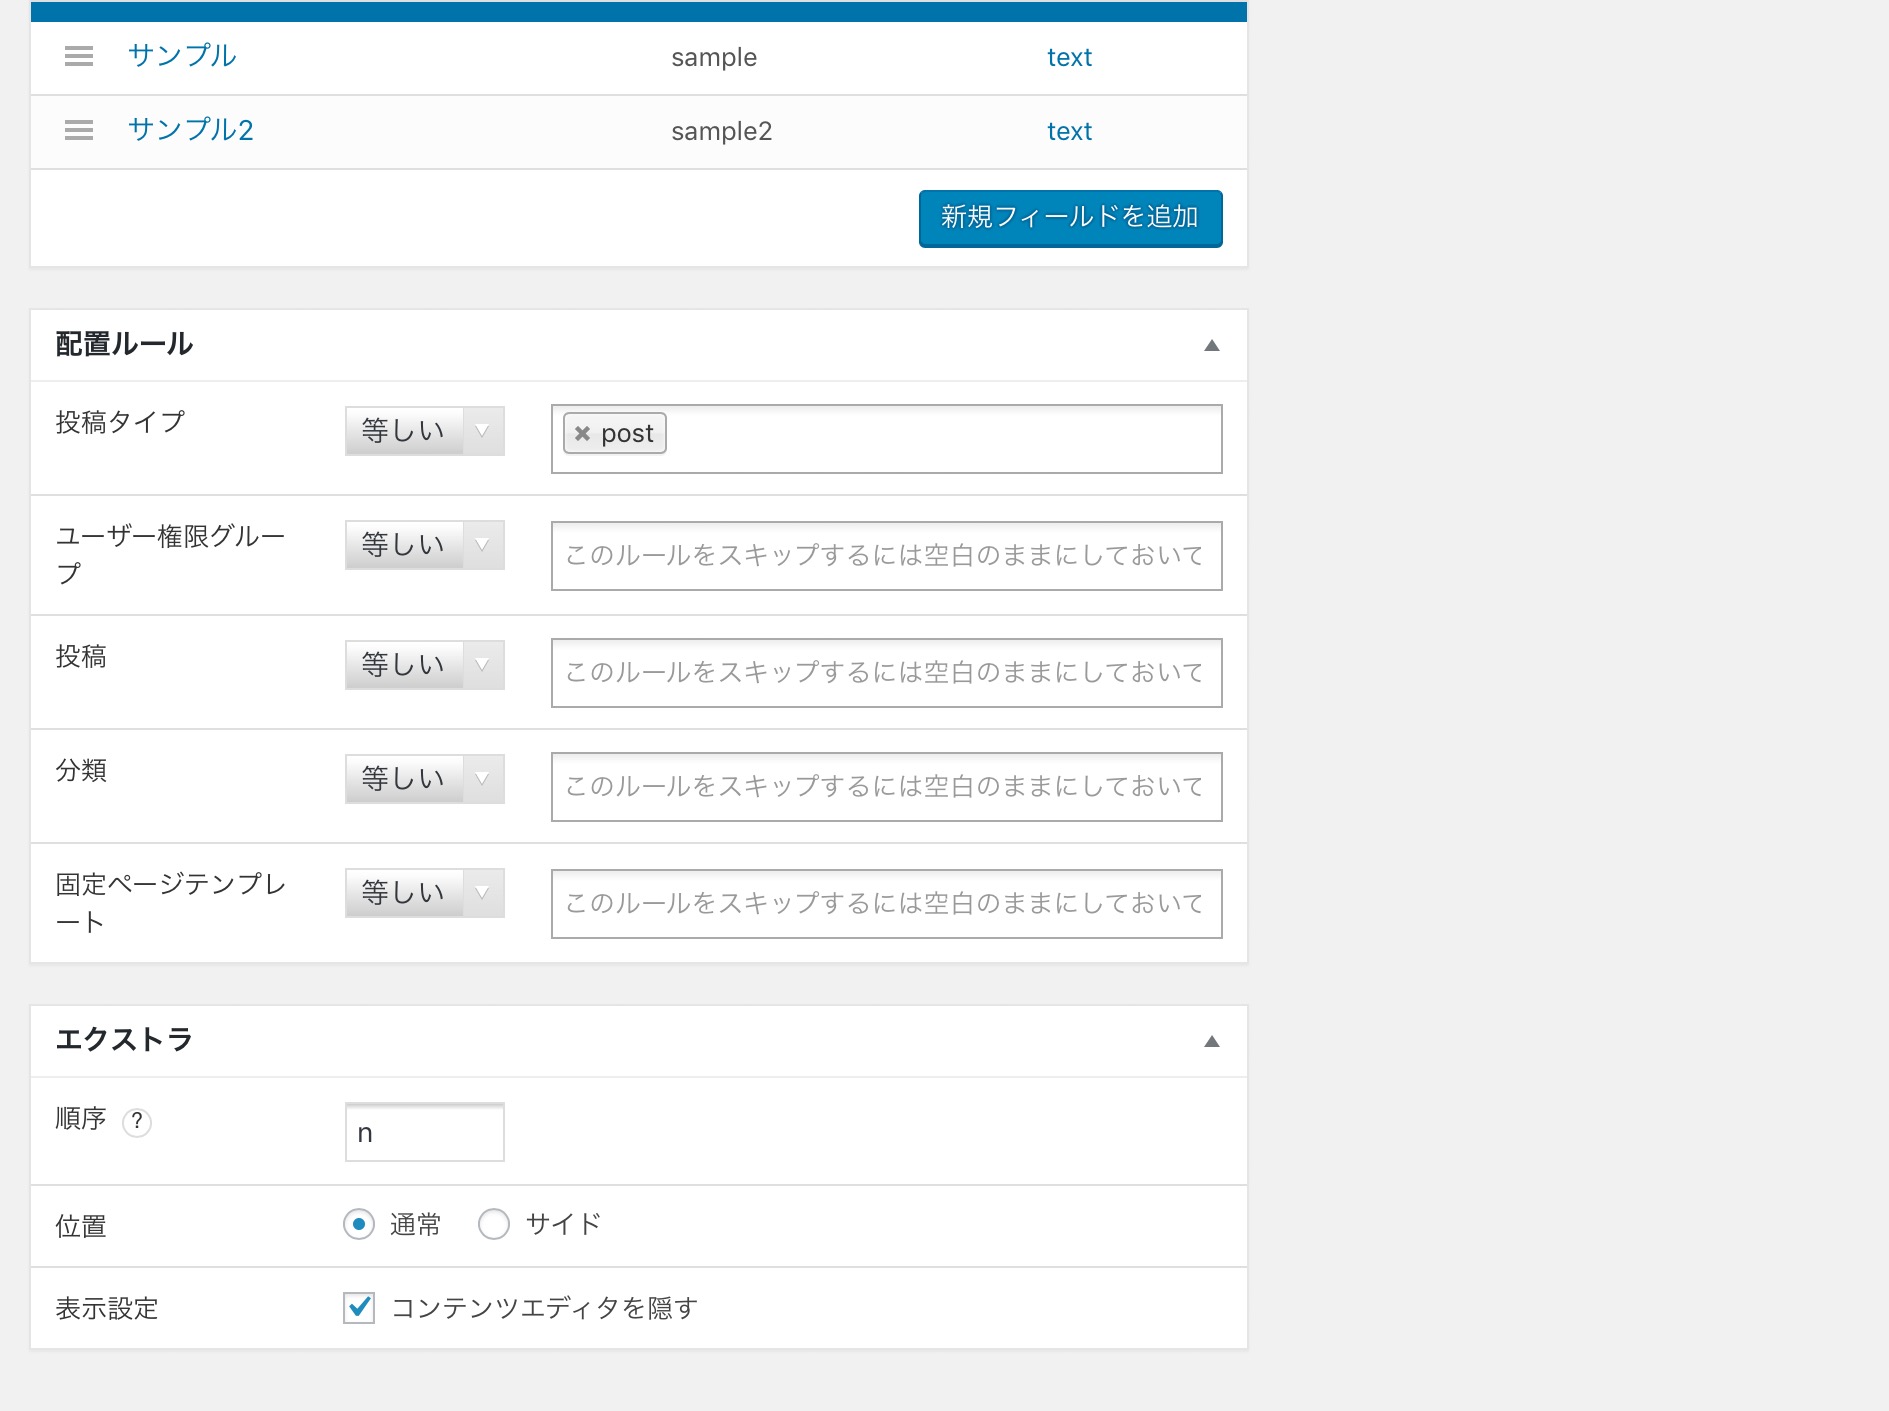Remove the post tag with its x icon
The width and height of the screenshot is (1889, 1411).
[582, 434]
